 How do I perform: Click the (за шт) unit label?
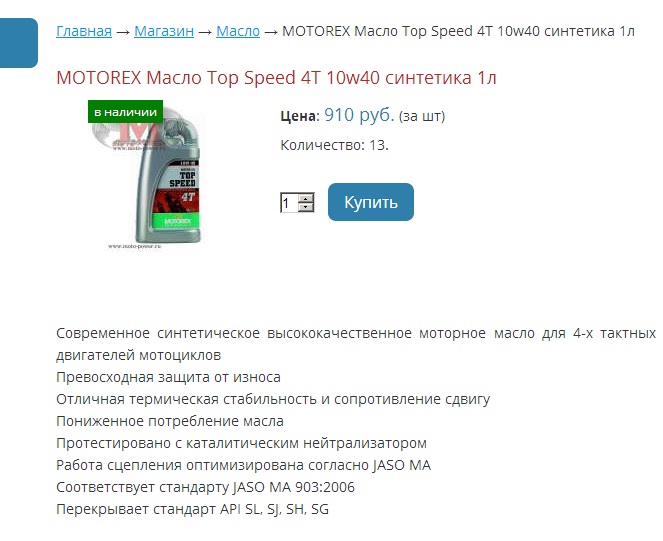click(x=422, y=116)
